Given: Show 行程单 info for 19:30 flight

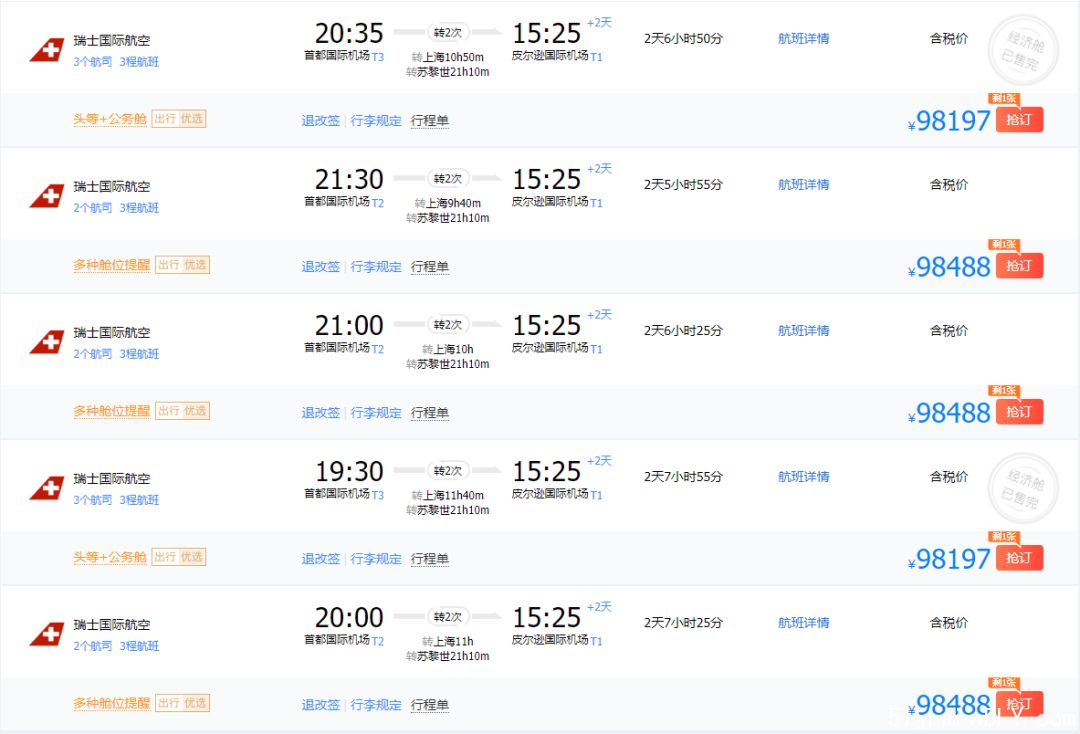Looking at the screenshot, I should coord(430,559).
